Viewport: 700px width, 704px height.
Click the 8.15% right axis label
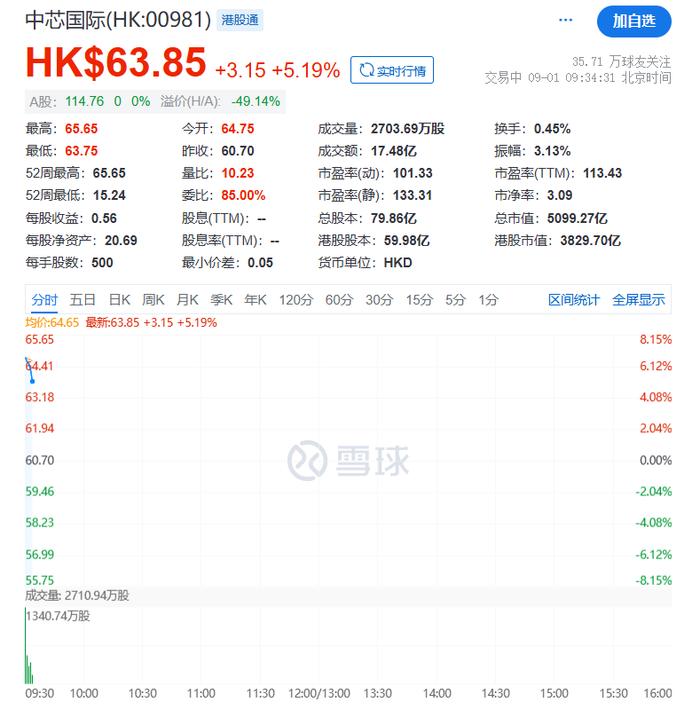coord(655,339)
